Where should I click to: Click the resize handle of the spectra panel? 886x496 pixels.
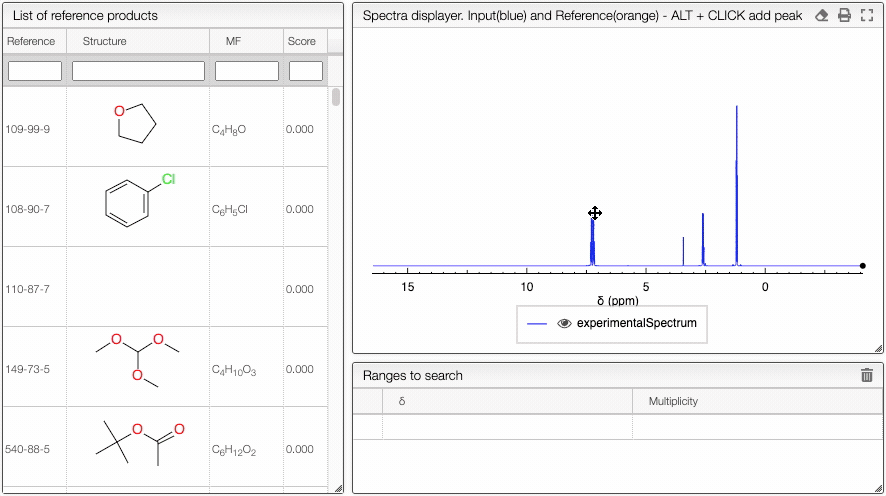(878, 349)
